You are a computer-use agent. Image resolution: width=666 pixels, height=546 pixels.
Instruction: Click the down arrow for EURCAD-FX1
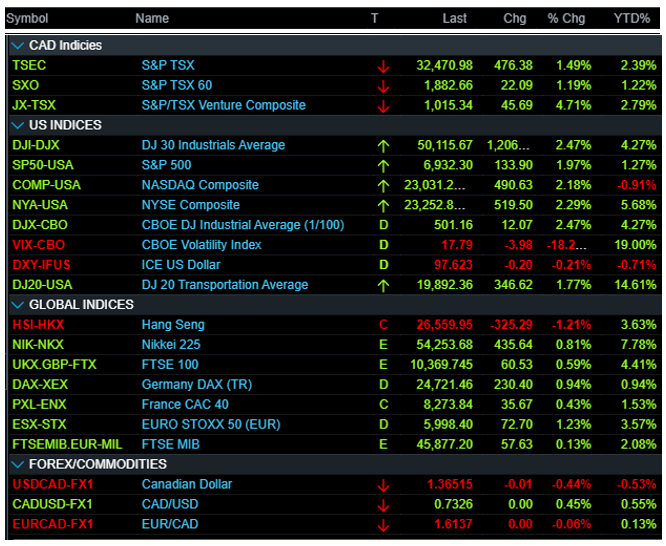click(383, 525)
